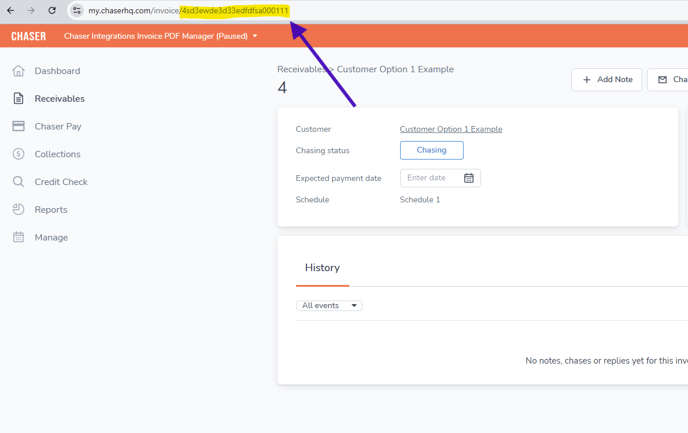Click the Add Note button
This screenshot has width=688, height=433.
click(606, 79)
